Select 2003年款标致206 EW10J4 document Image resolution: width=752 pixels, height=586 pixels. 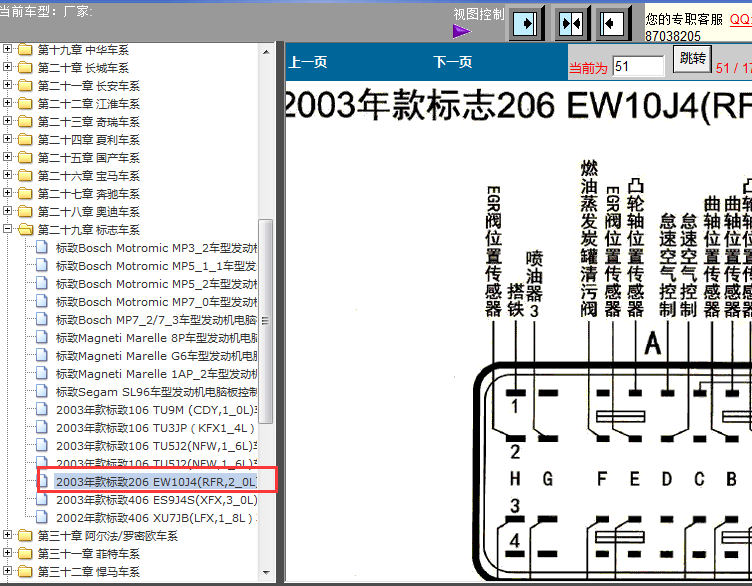[156, 481]
